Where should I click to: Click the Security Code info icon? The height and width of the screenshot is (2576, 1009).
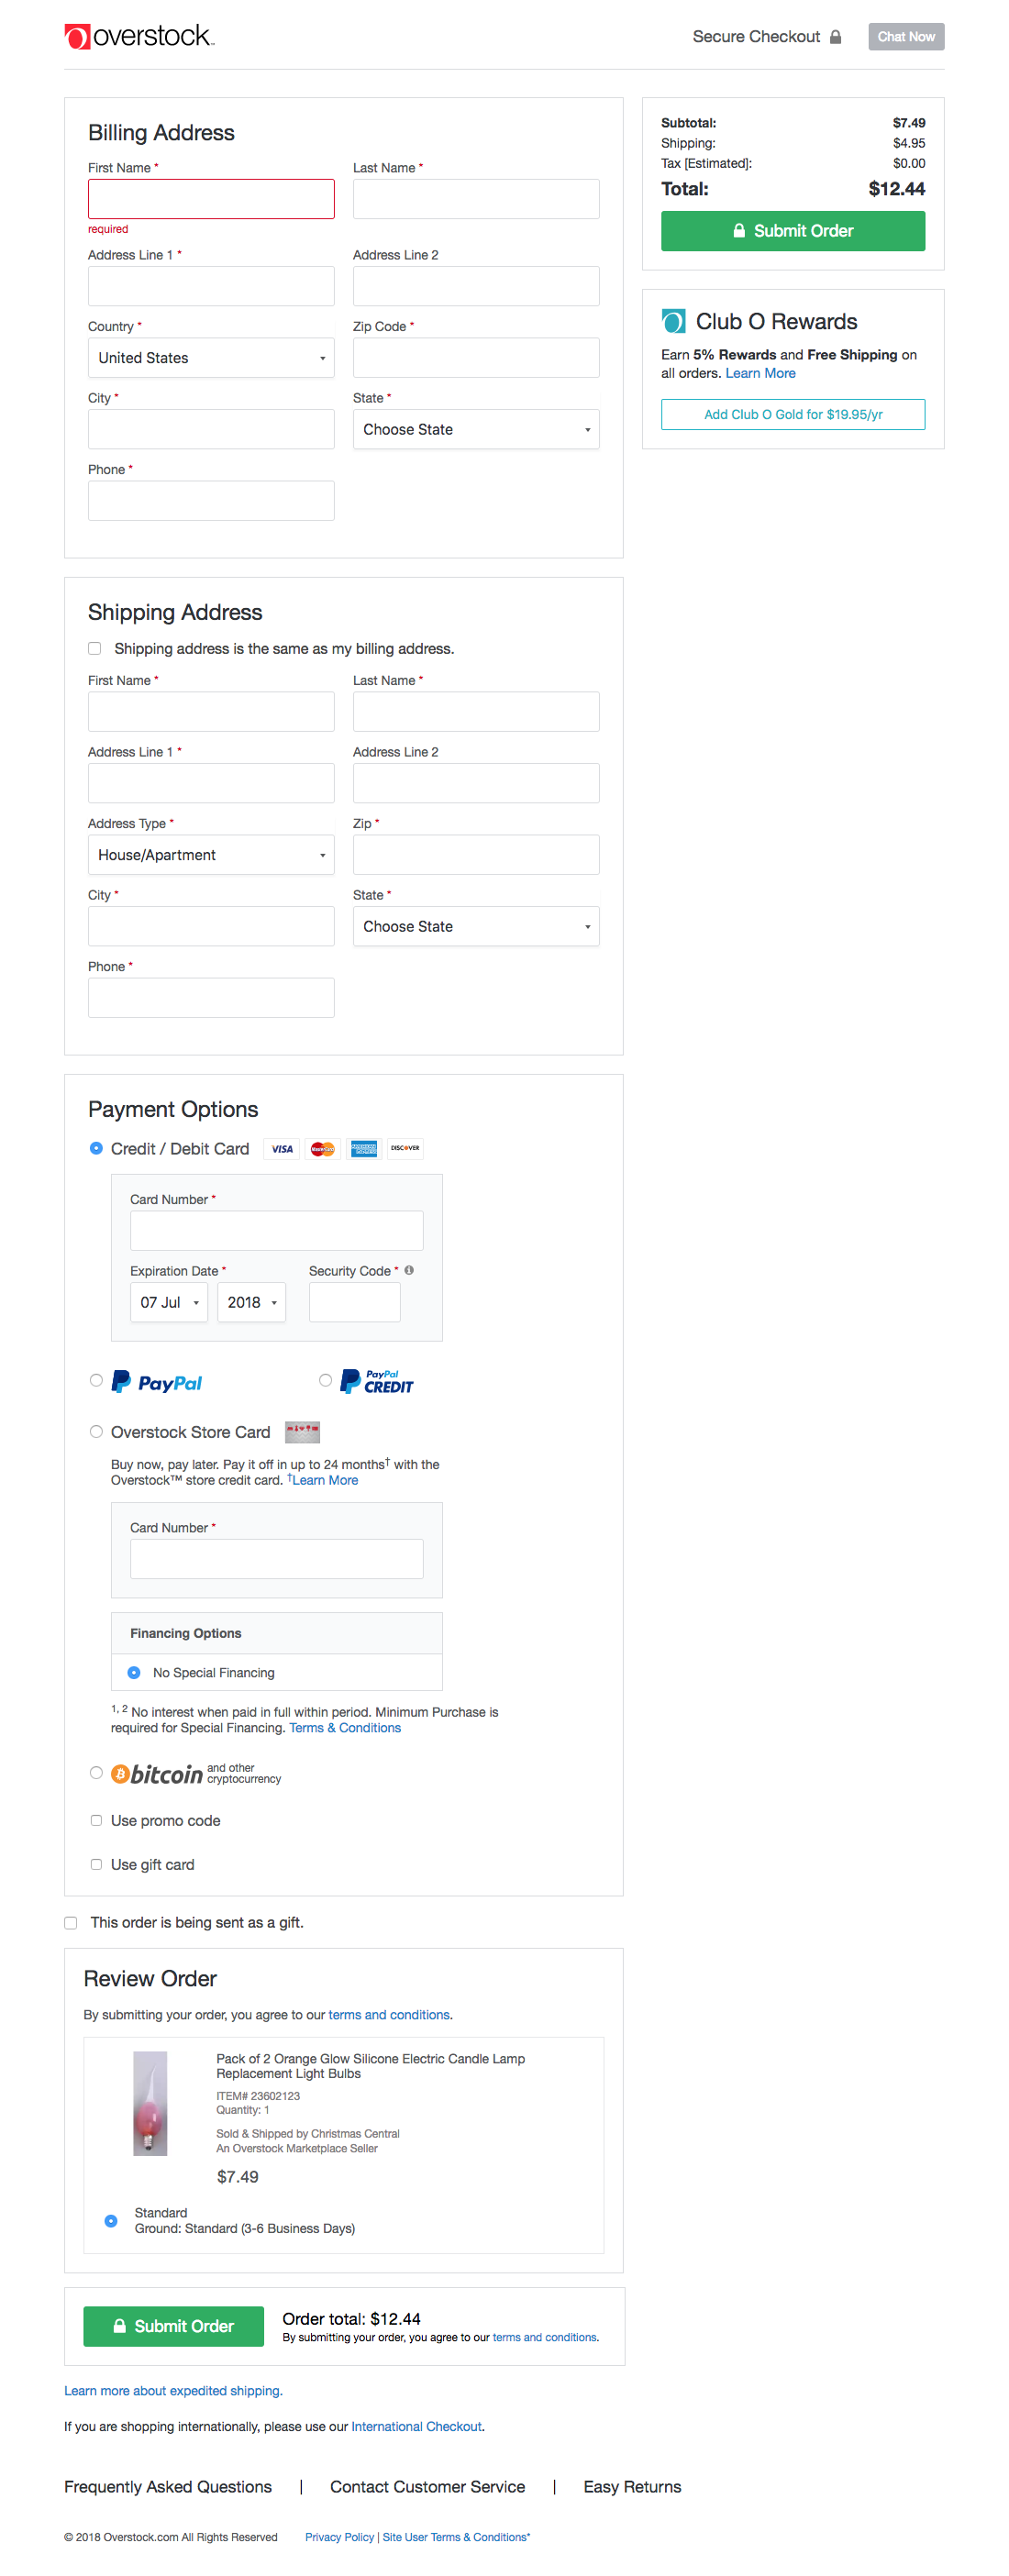(410, 1270)
